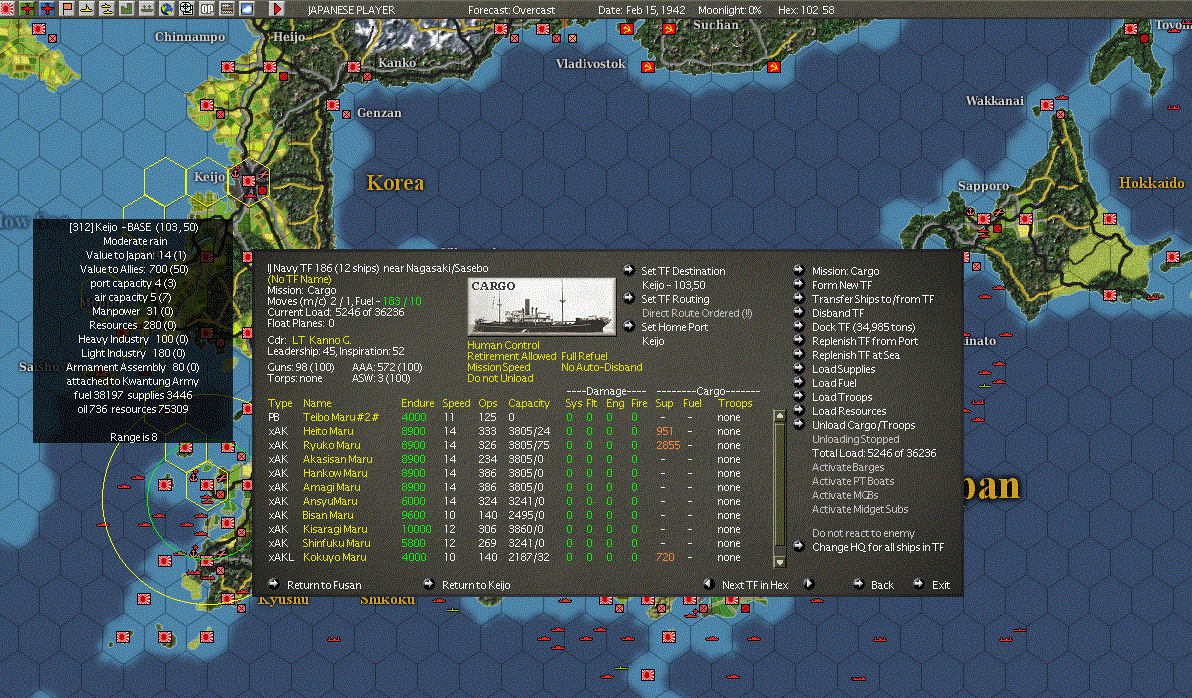This screenshot has width=1192, height=698.
Task: Select Load Resources option
Action: [x=848, y=411]
